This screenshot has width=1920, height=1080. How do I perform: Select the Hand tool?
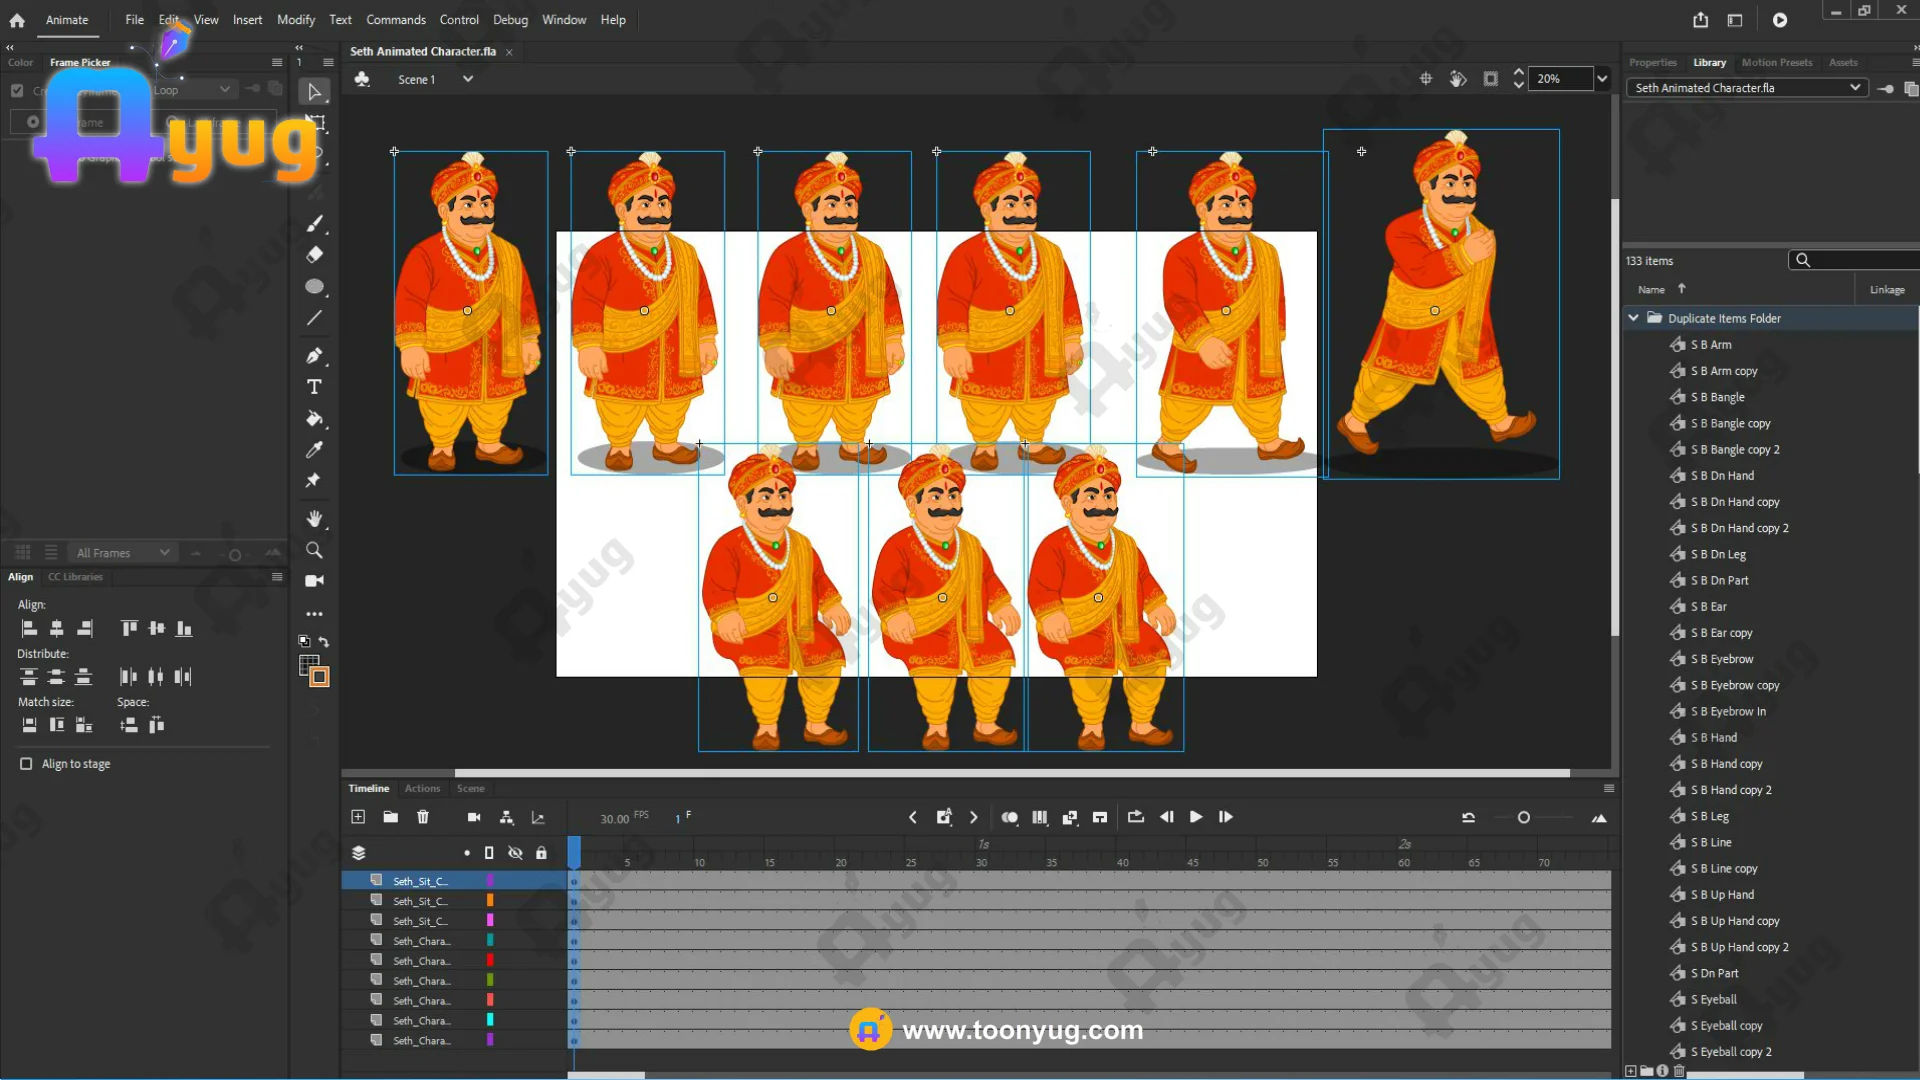(x=314, y=518)
